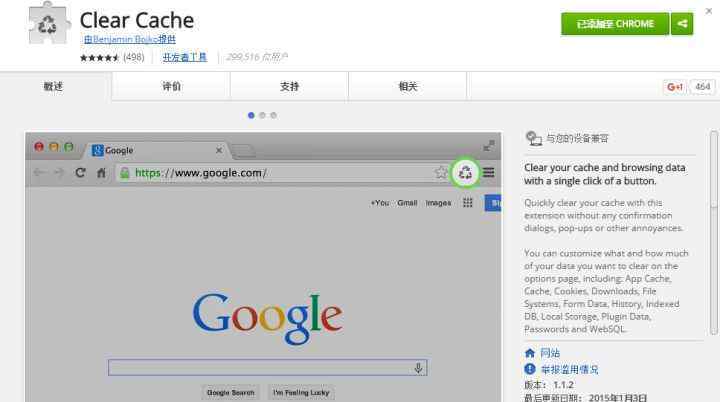Open Benjamin Bojko developer link
Screen dimensions: 720x402
click(129, 40)
